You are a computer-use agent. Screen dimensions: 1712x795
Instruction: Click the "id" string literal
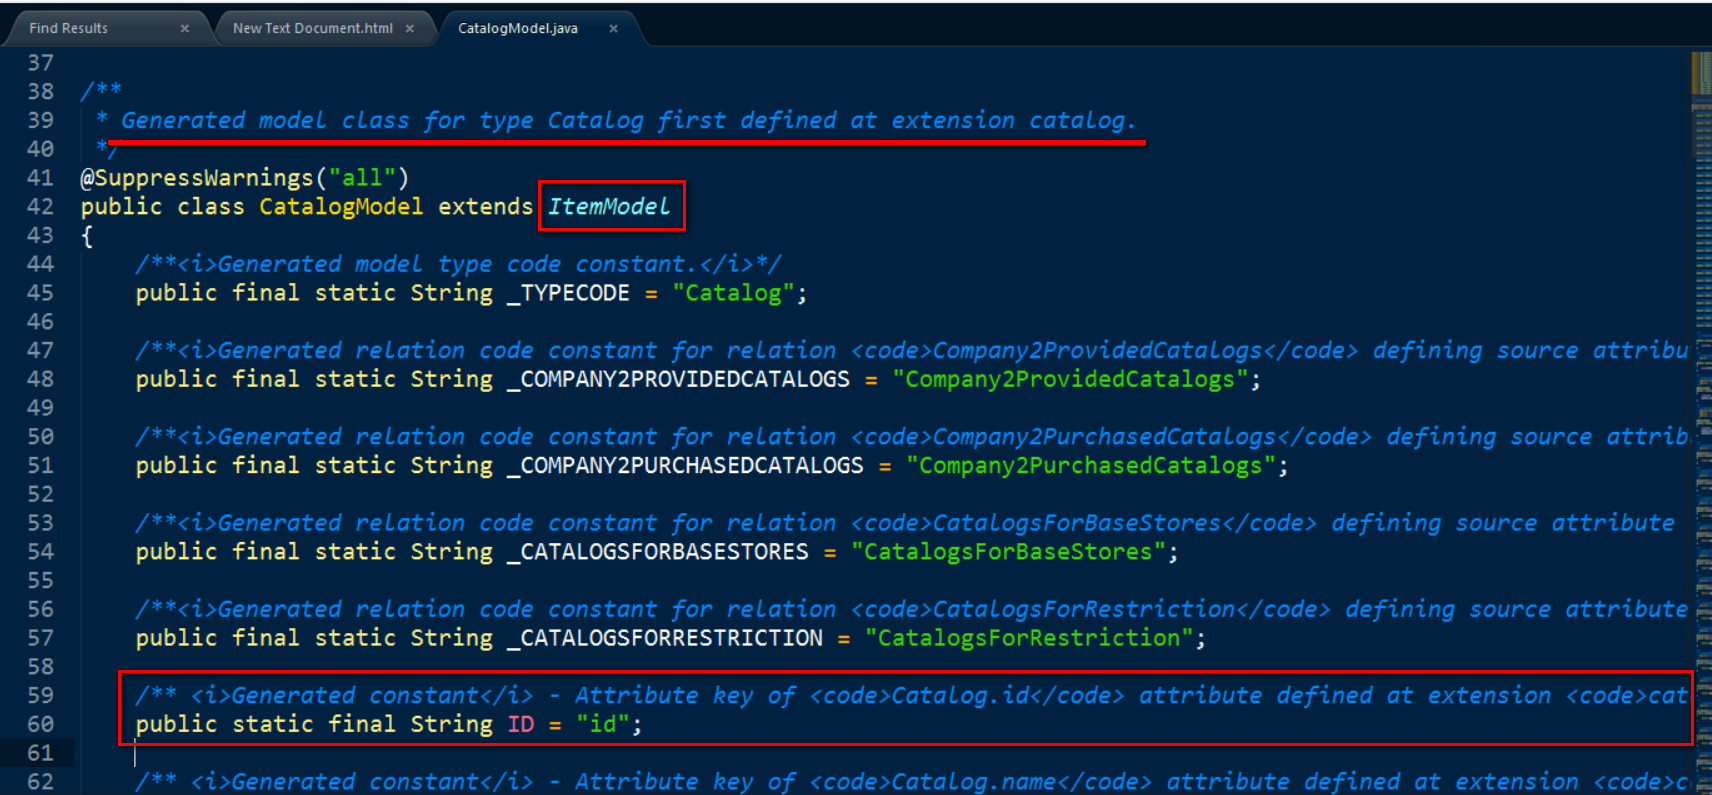coord(602,724)
